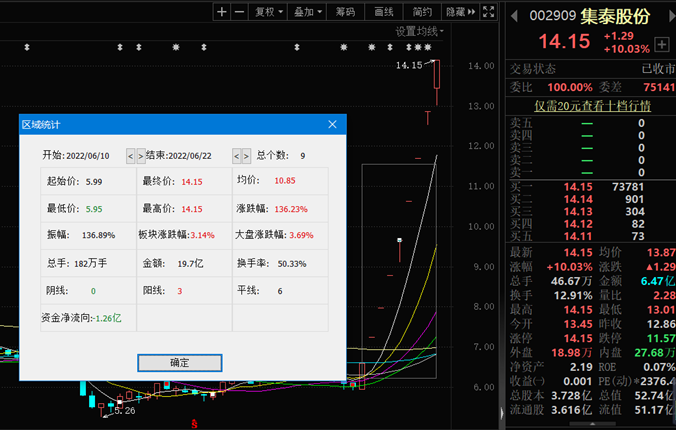The height and width of the screenshot is (430, 676).
Task: Add stock to watchlist with plus icon
Action: click(662, 46)
